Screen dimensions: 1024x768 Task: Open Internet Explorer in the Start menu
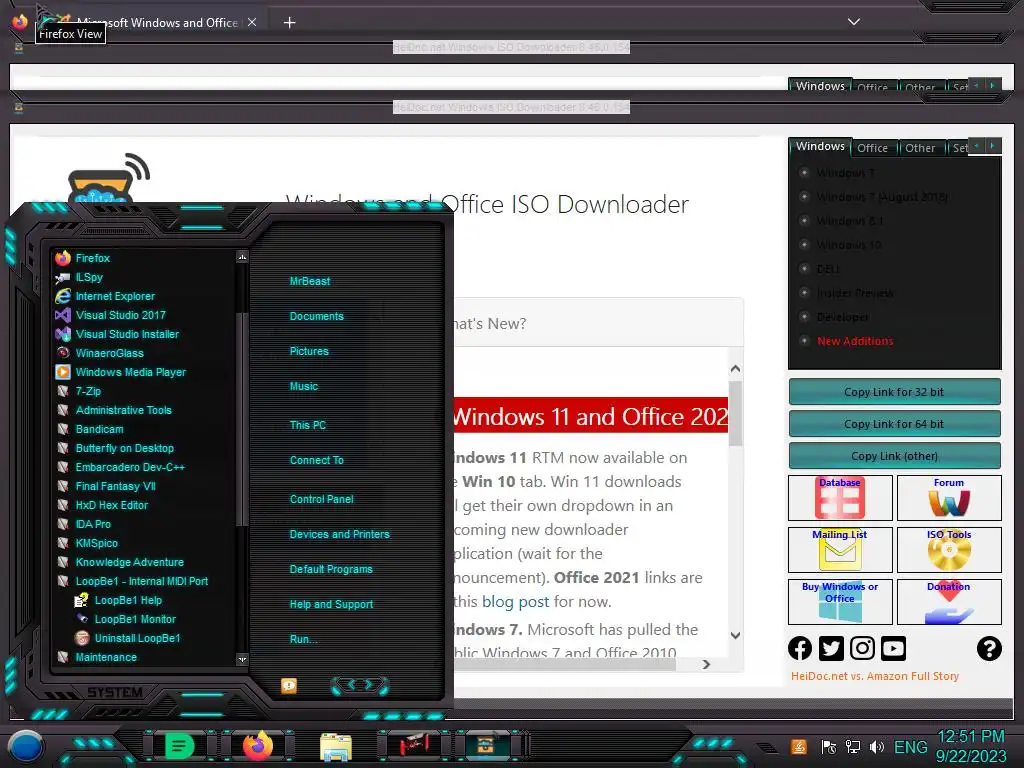tap(105, 296)
